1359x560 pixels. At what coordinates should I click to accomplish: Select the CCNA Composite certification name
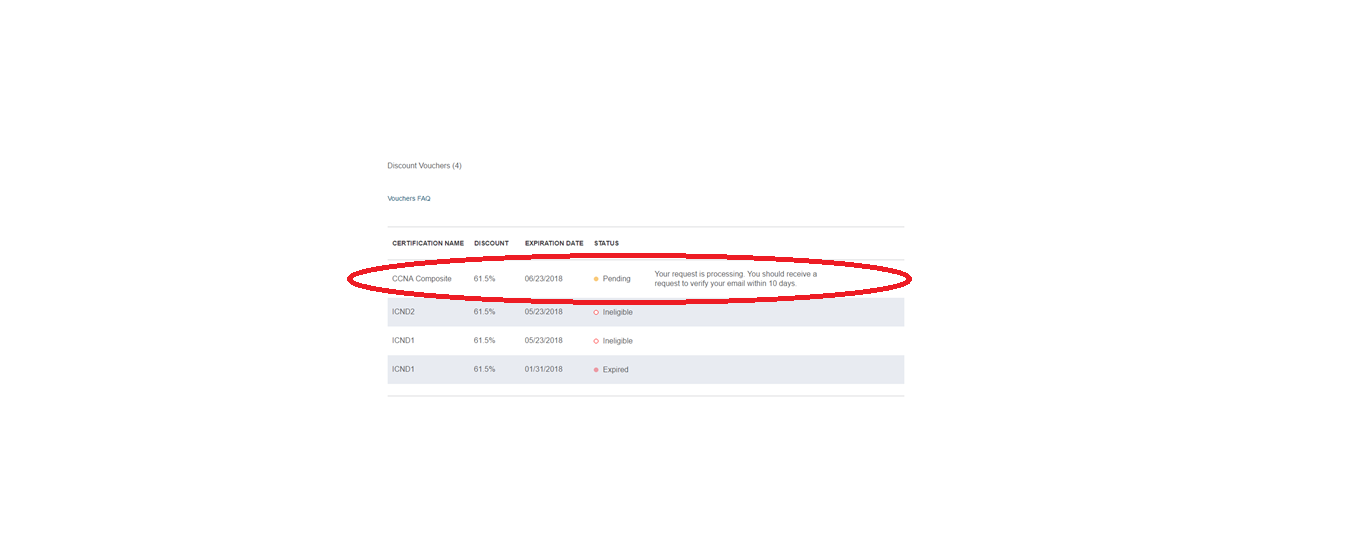pos(422,279)
